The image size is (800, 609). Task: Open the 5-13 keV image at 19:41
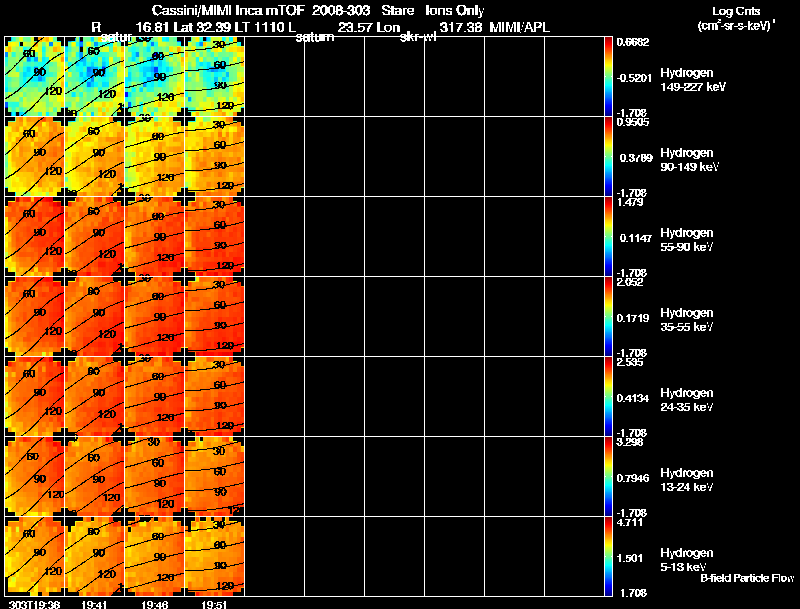click(94, 556)
